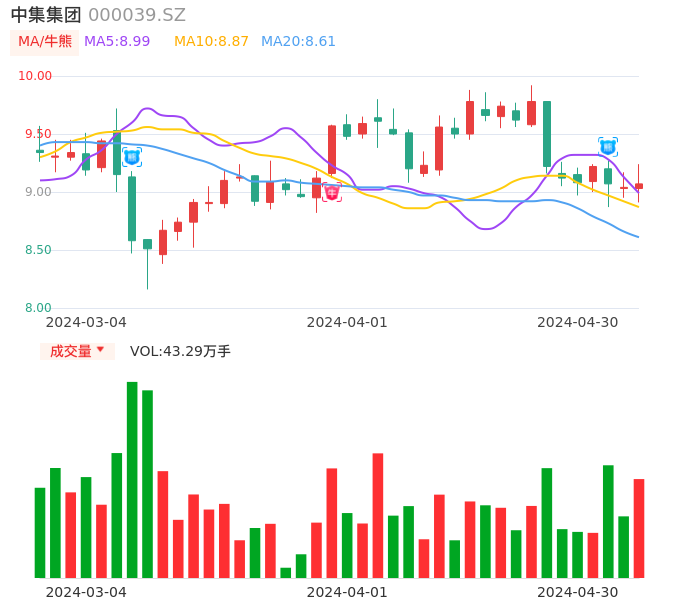The image size is (686, 606).
Task: Click the stock name 中集集团
Action: [x=46, y=15]
